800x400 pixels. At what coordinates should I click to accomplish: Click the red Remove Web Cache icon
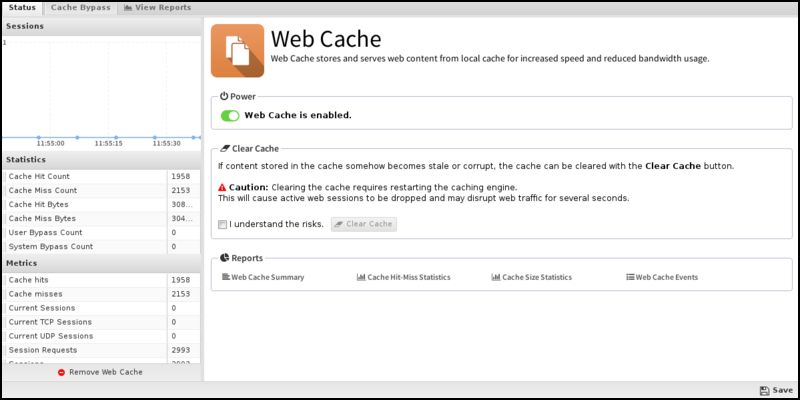click(62, 372)
